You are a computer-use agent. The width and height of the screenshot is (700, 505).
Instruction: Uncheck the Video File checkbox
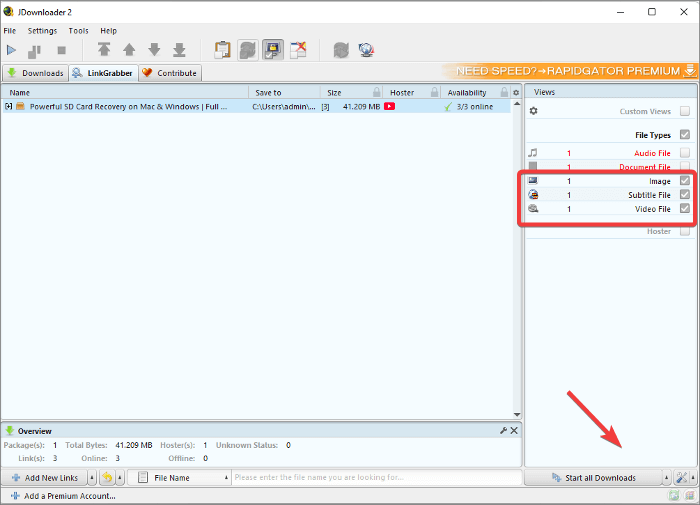(685, 209)
